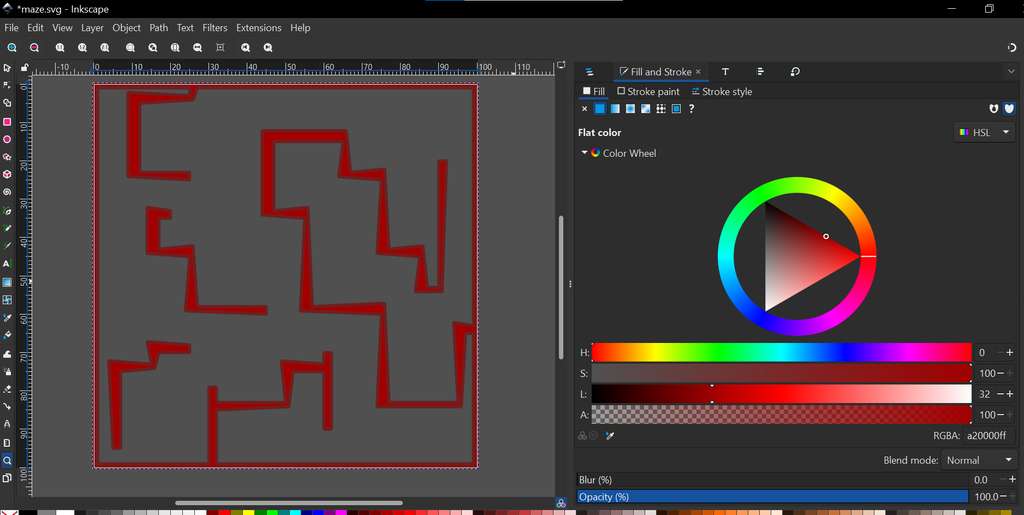Choose Mesh gradient fill type
Viewport: 1024px width, 515px height.
pos(645,109)
